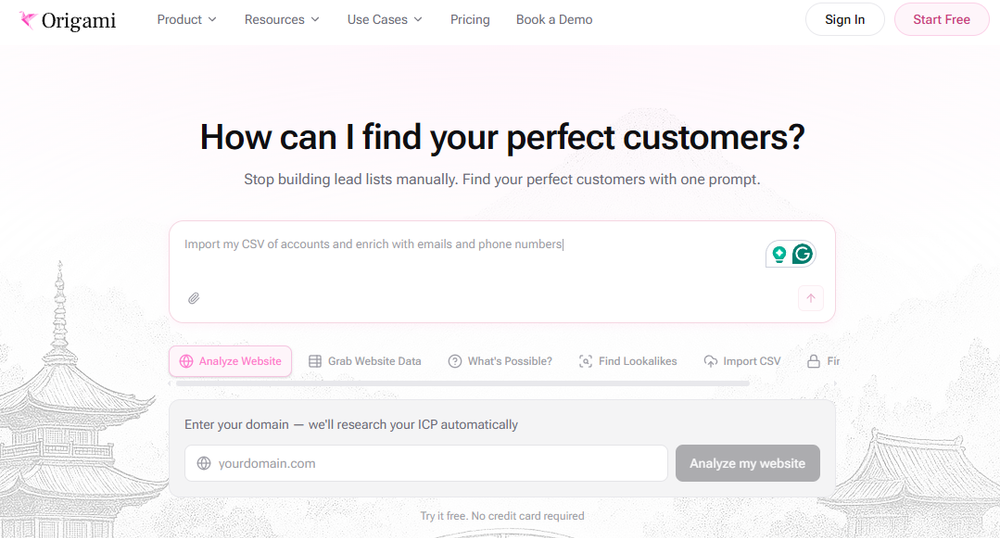Click the globe icon in domain field
This screenshot has width=1000, height=538.
204,464
